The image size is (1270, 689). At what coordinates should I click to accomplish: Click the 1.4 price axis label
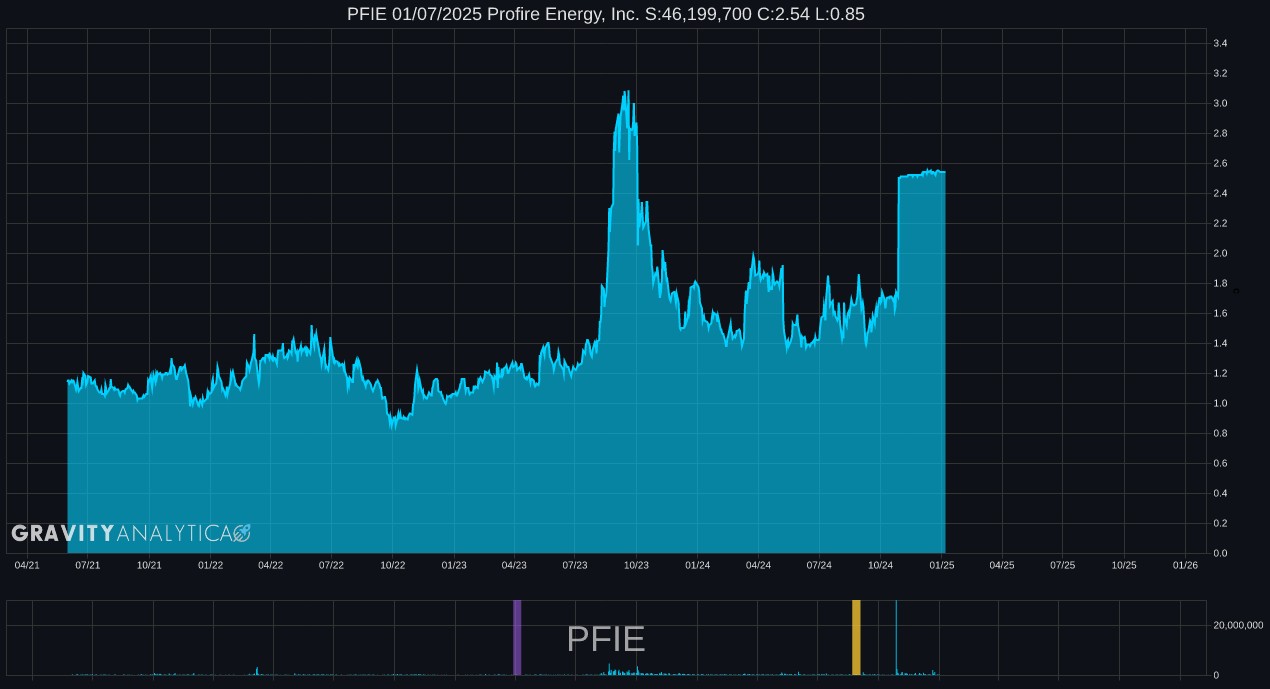click(x=1220, y=343)
